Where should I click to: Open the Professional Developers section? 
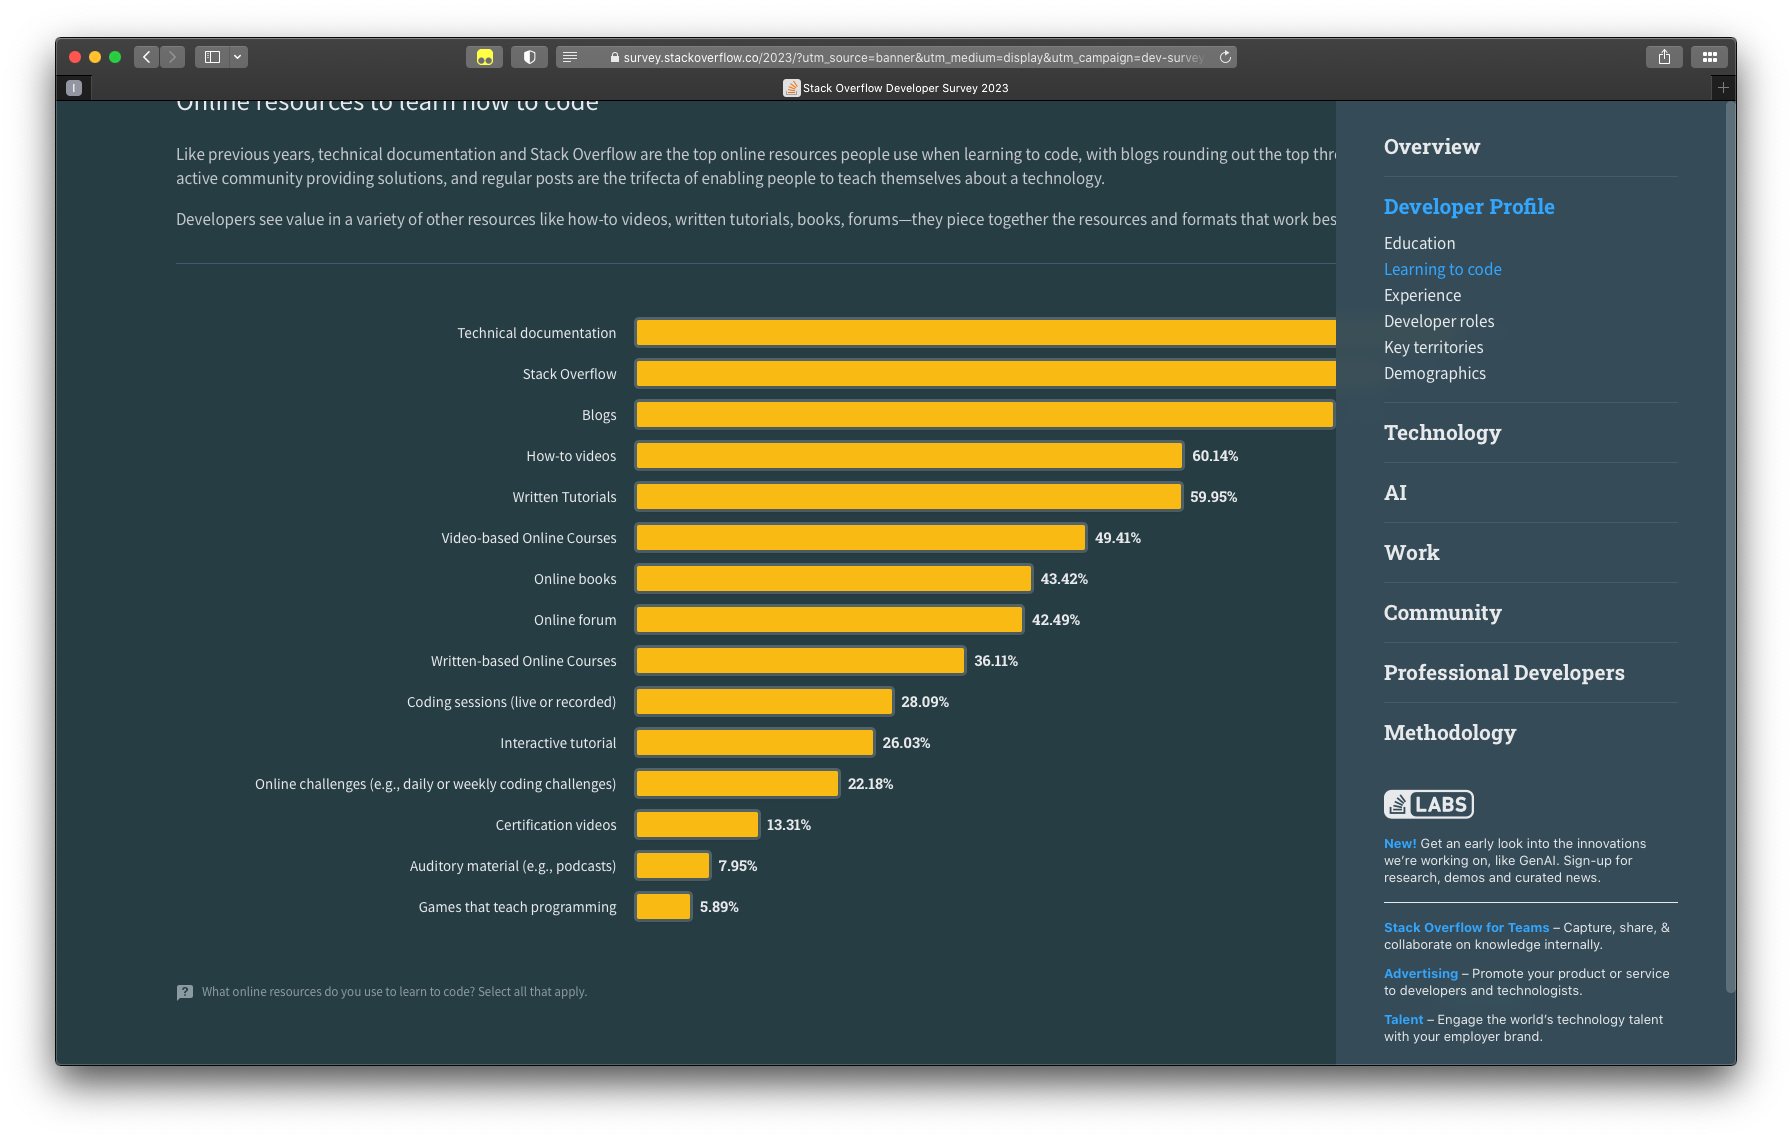click(x=1503, y=673)
